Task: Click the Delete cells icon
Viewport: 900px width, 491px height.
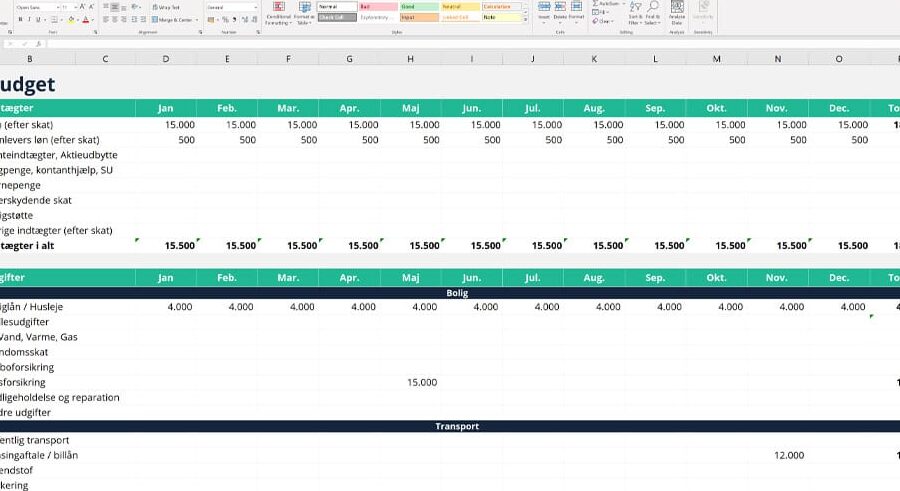Action: [x=560, y=11]
